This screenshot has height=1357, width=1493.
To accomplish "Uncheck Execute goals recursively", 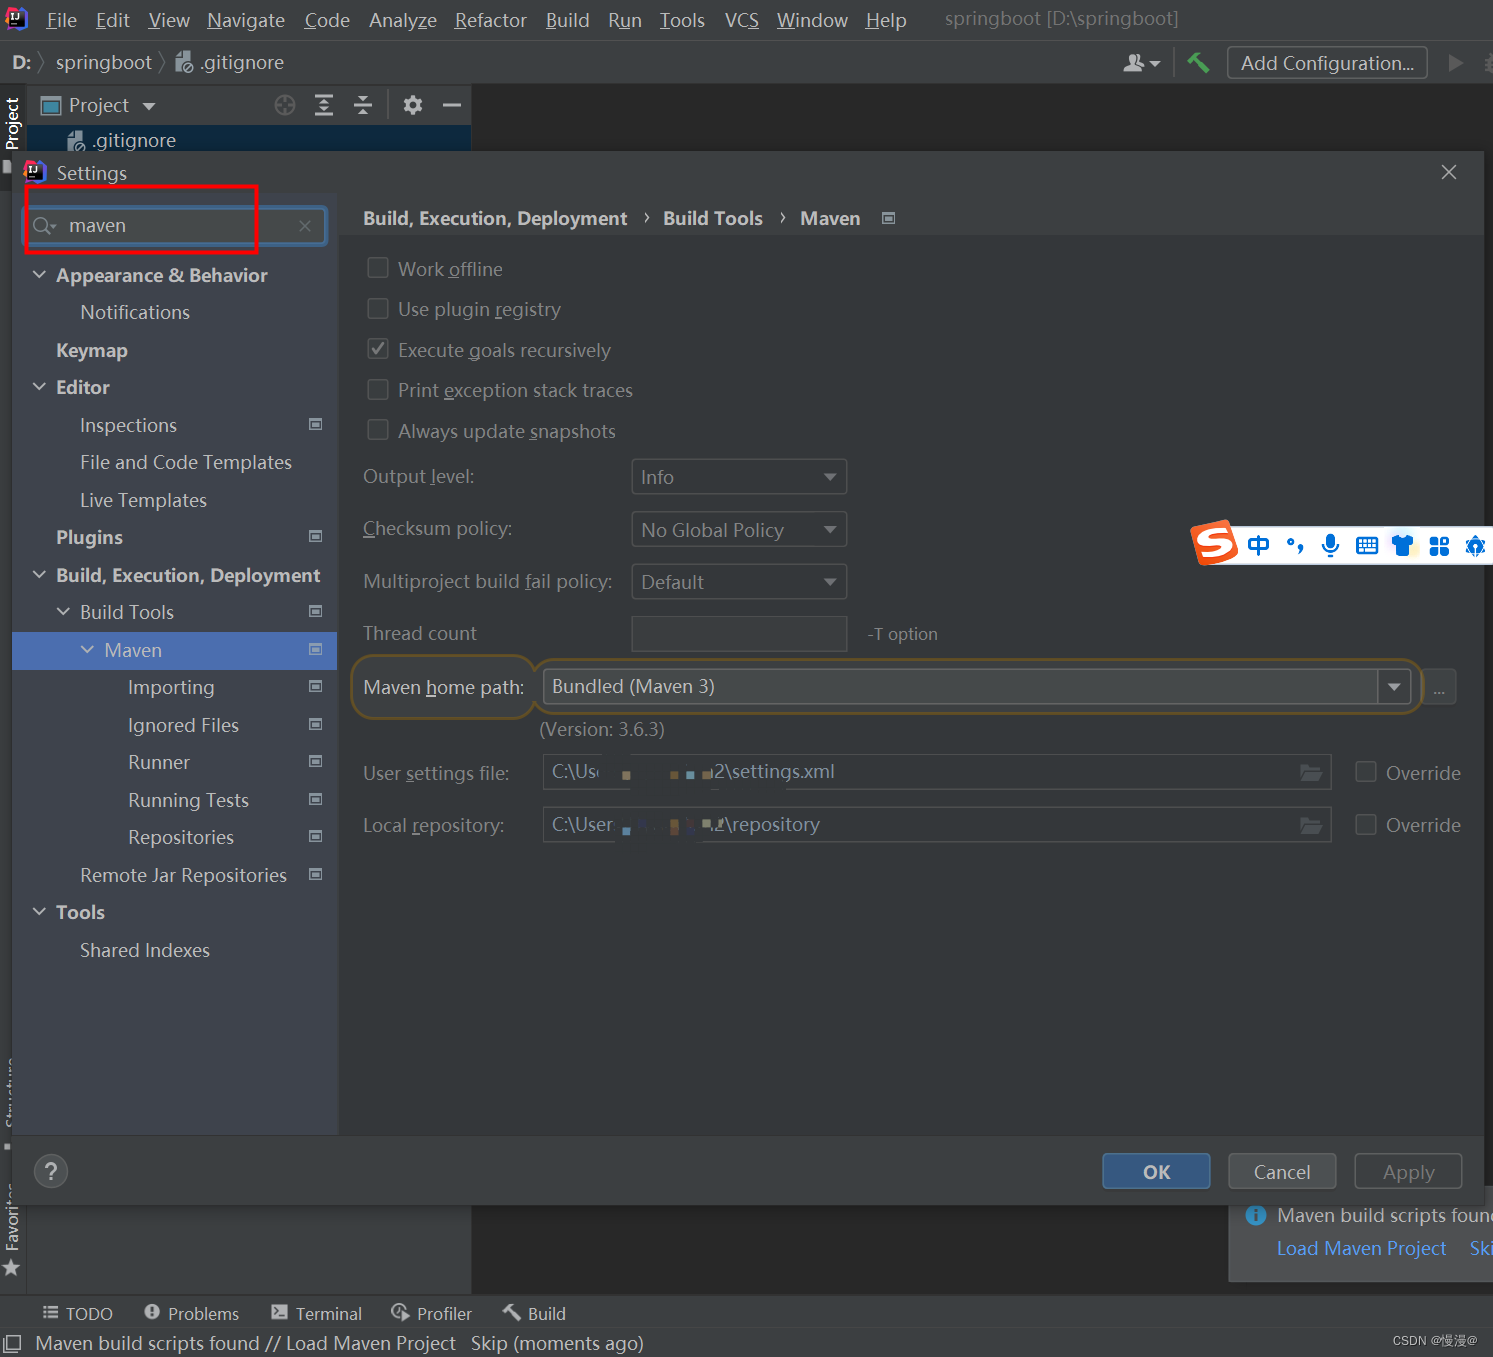I will click(378, 349).
